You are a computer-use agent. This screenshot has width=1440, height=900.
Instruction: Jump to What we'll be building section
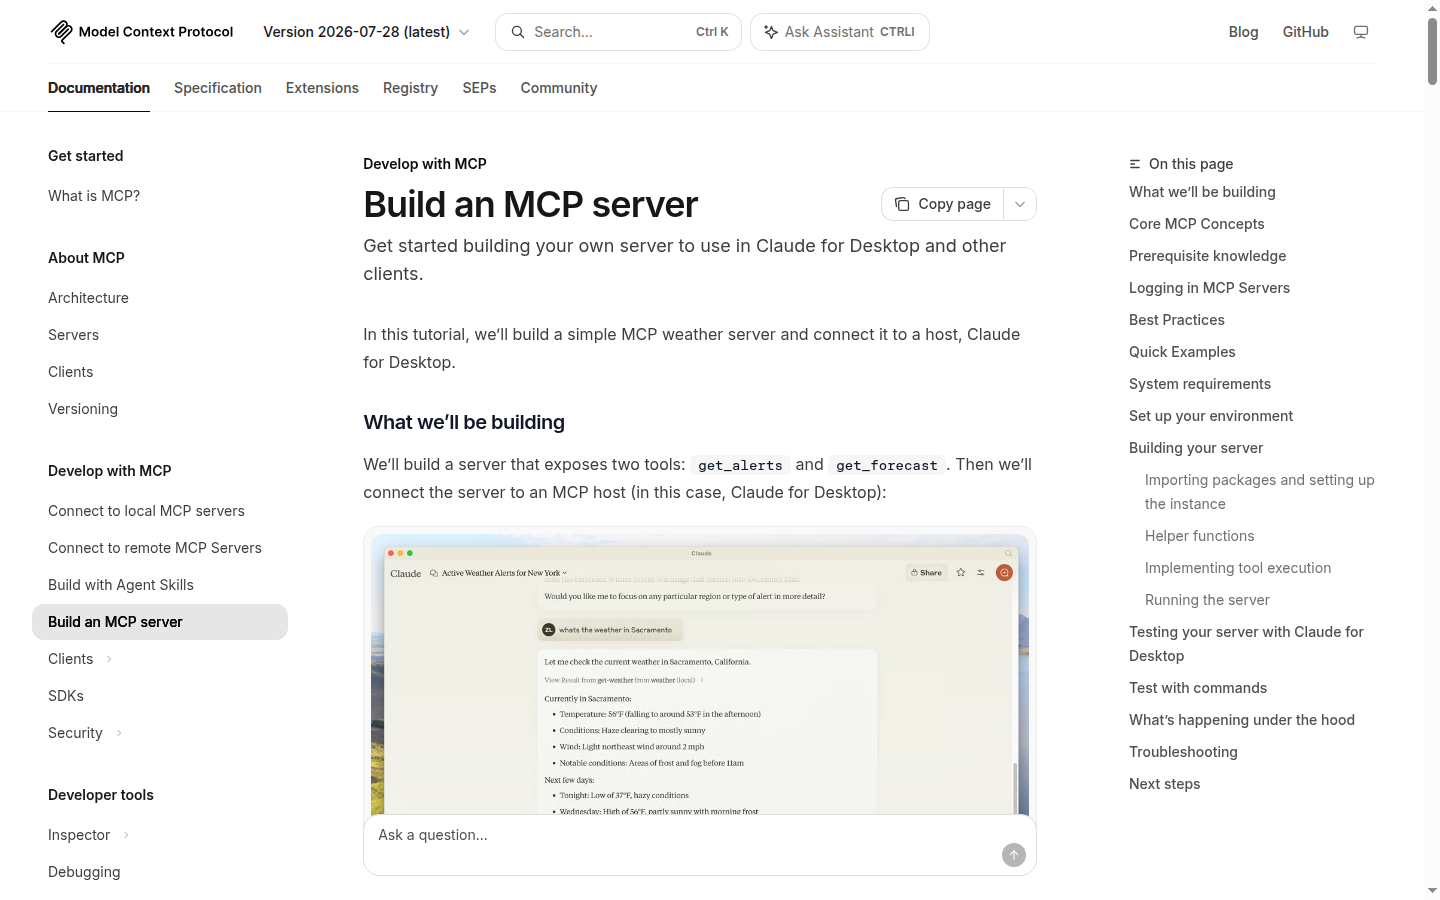tap(1202, 192)
